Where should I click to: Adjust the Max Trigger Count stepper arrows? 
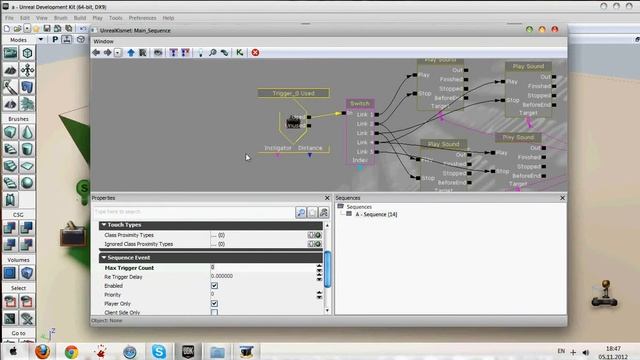pos(319,268)
